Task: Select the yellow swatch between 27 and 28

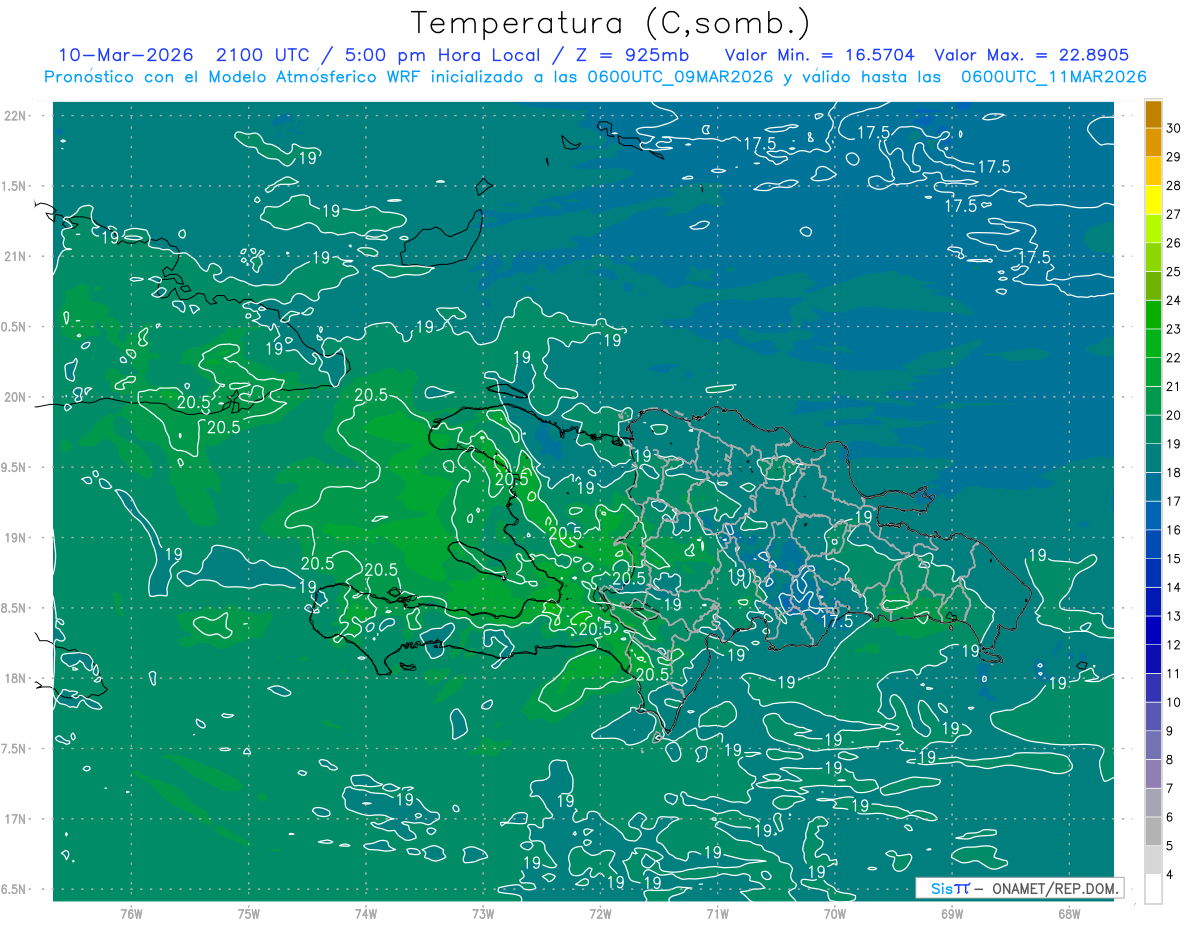Action: pos(1153,200)
